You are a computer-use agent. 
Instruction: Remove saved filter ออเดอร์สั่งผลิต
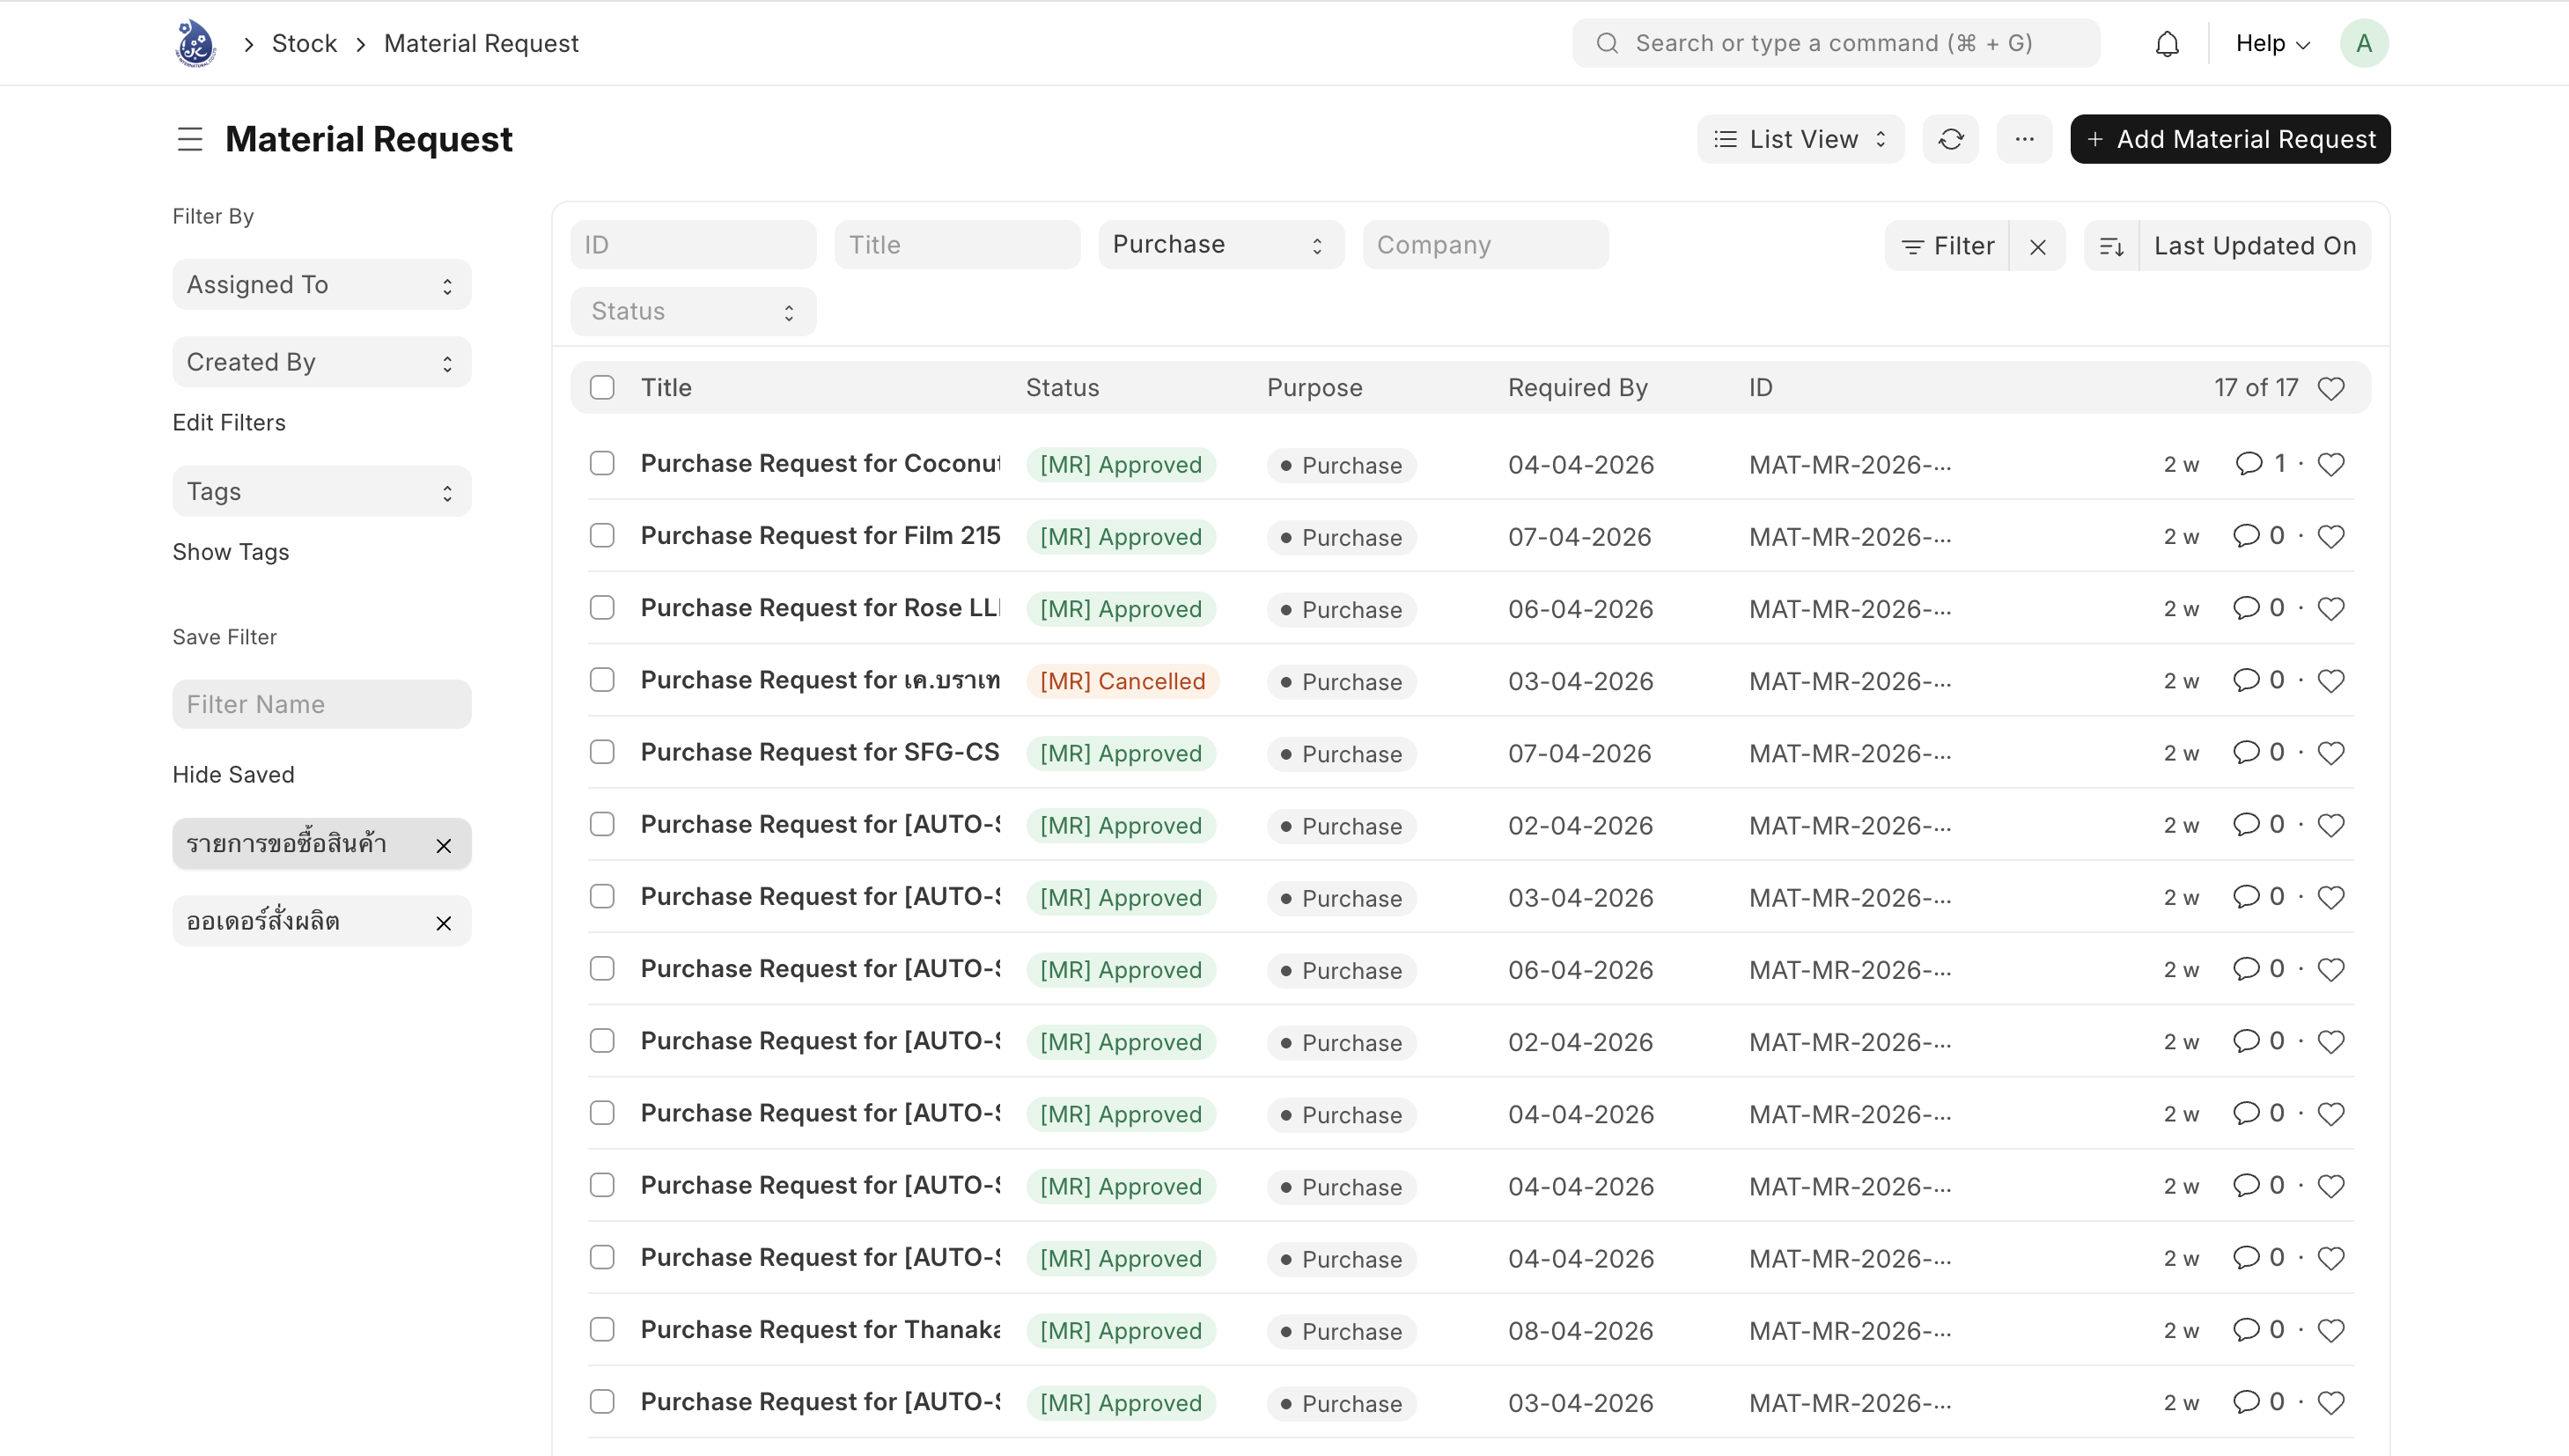444,923
